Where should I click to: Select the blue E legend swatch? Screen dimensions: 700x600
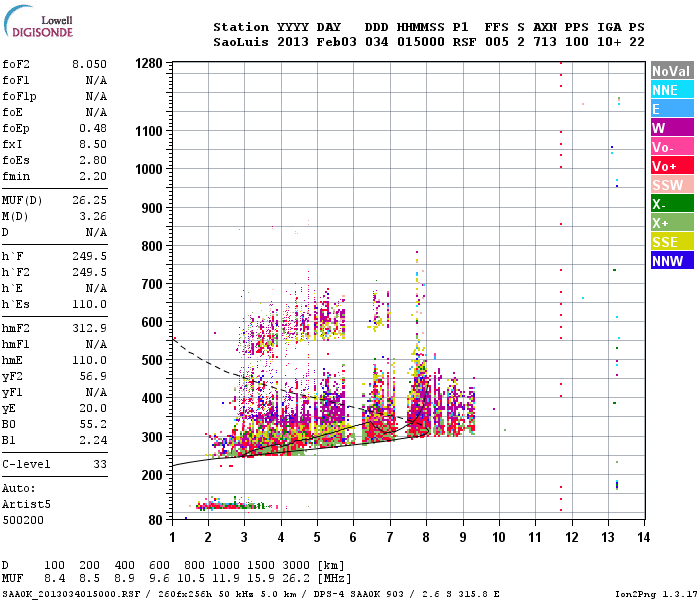672,109
